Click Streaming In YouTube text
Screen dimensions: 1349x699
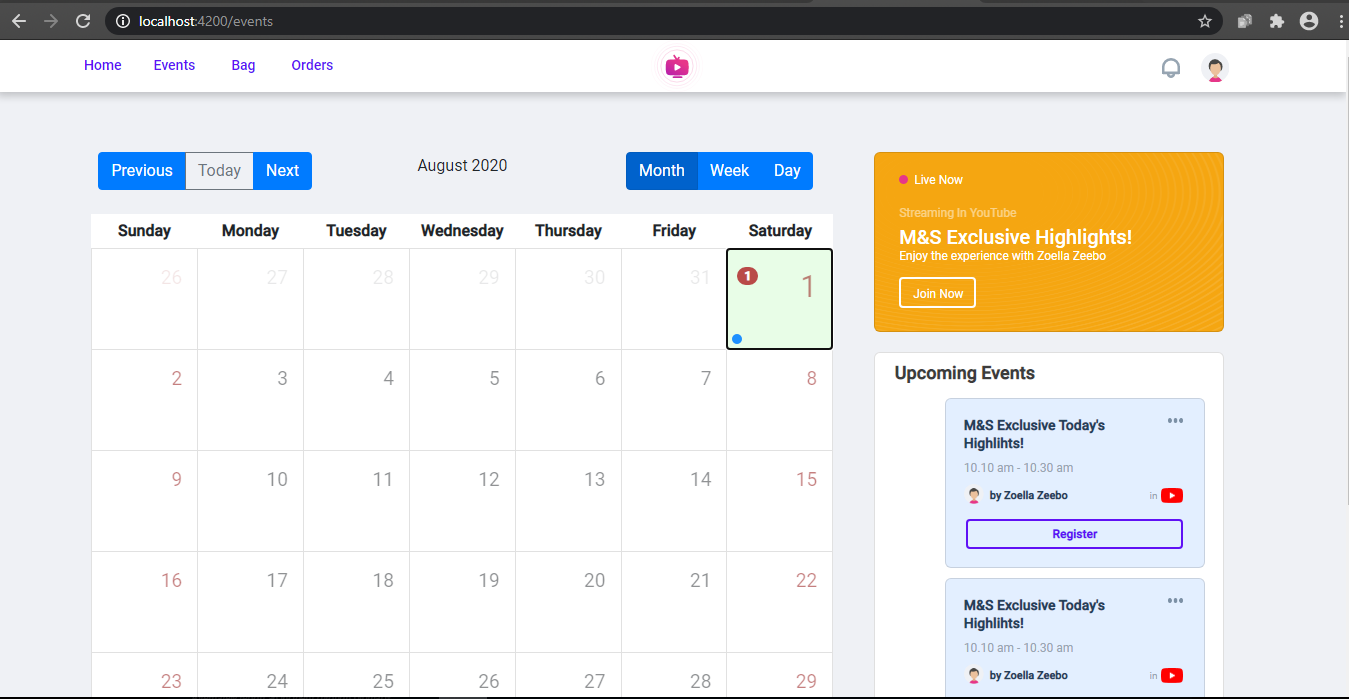pos(958,213)
